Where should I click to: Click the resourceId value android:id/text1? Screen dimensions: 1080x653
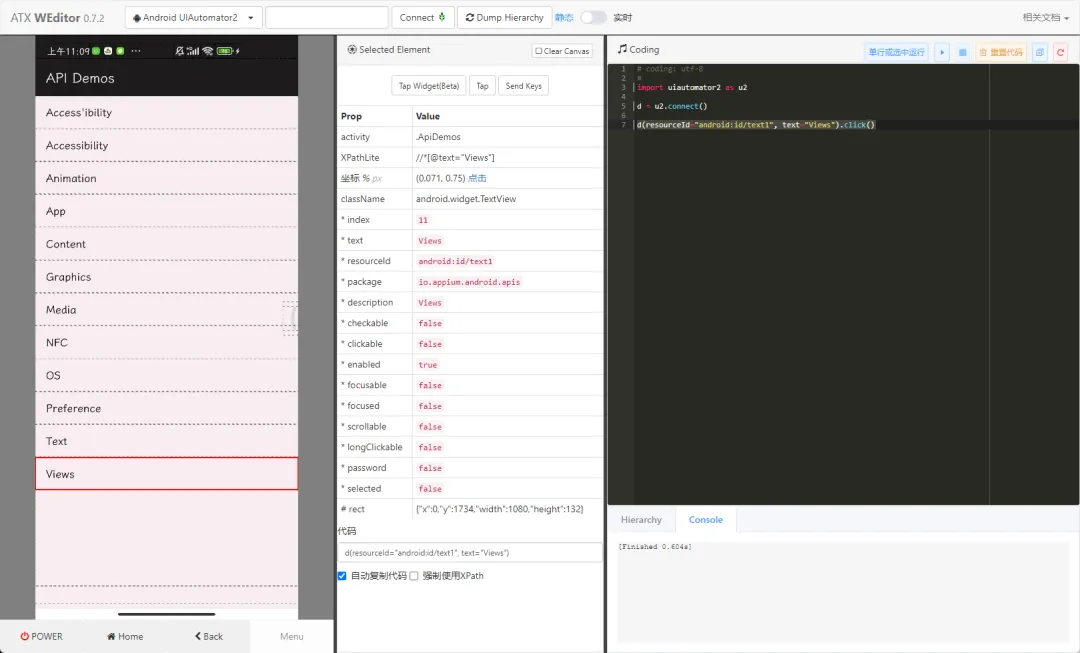tap(455, 261)
